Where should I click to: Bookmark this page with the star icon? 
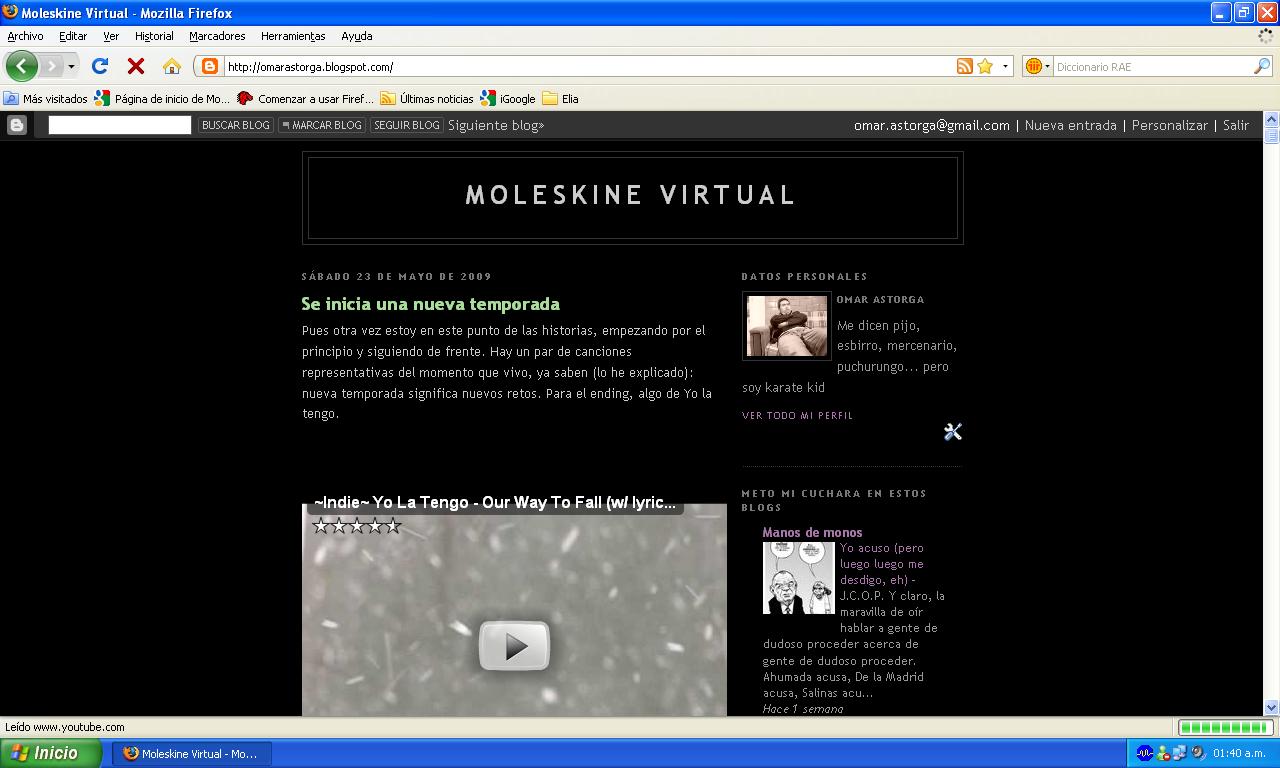[985, 66]
